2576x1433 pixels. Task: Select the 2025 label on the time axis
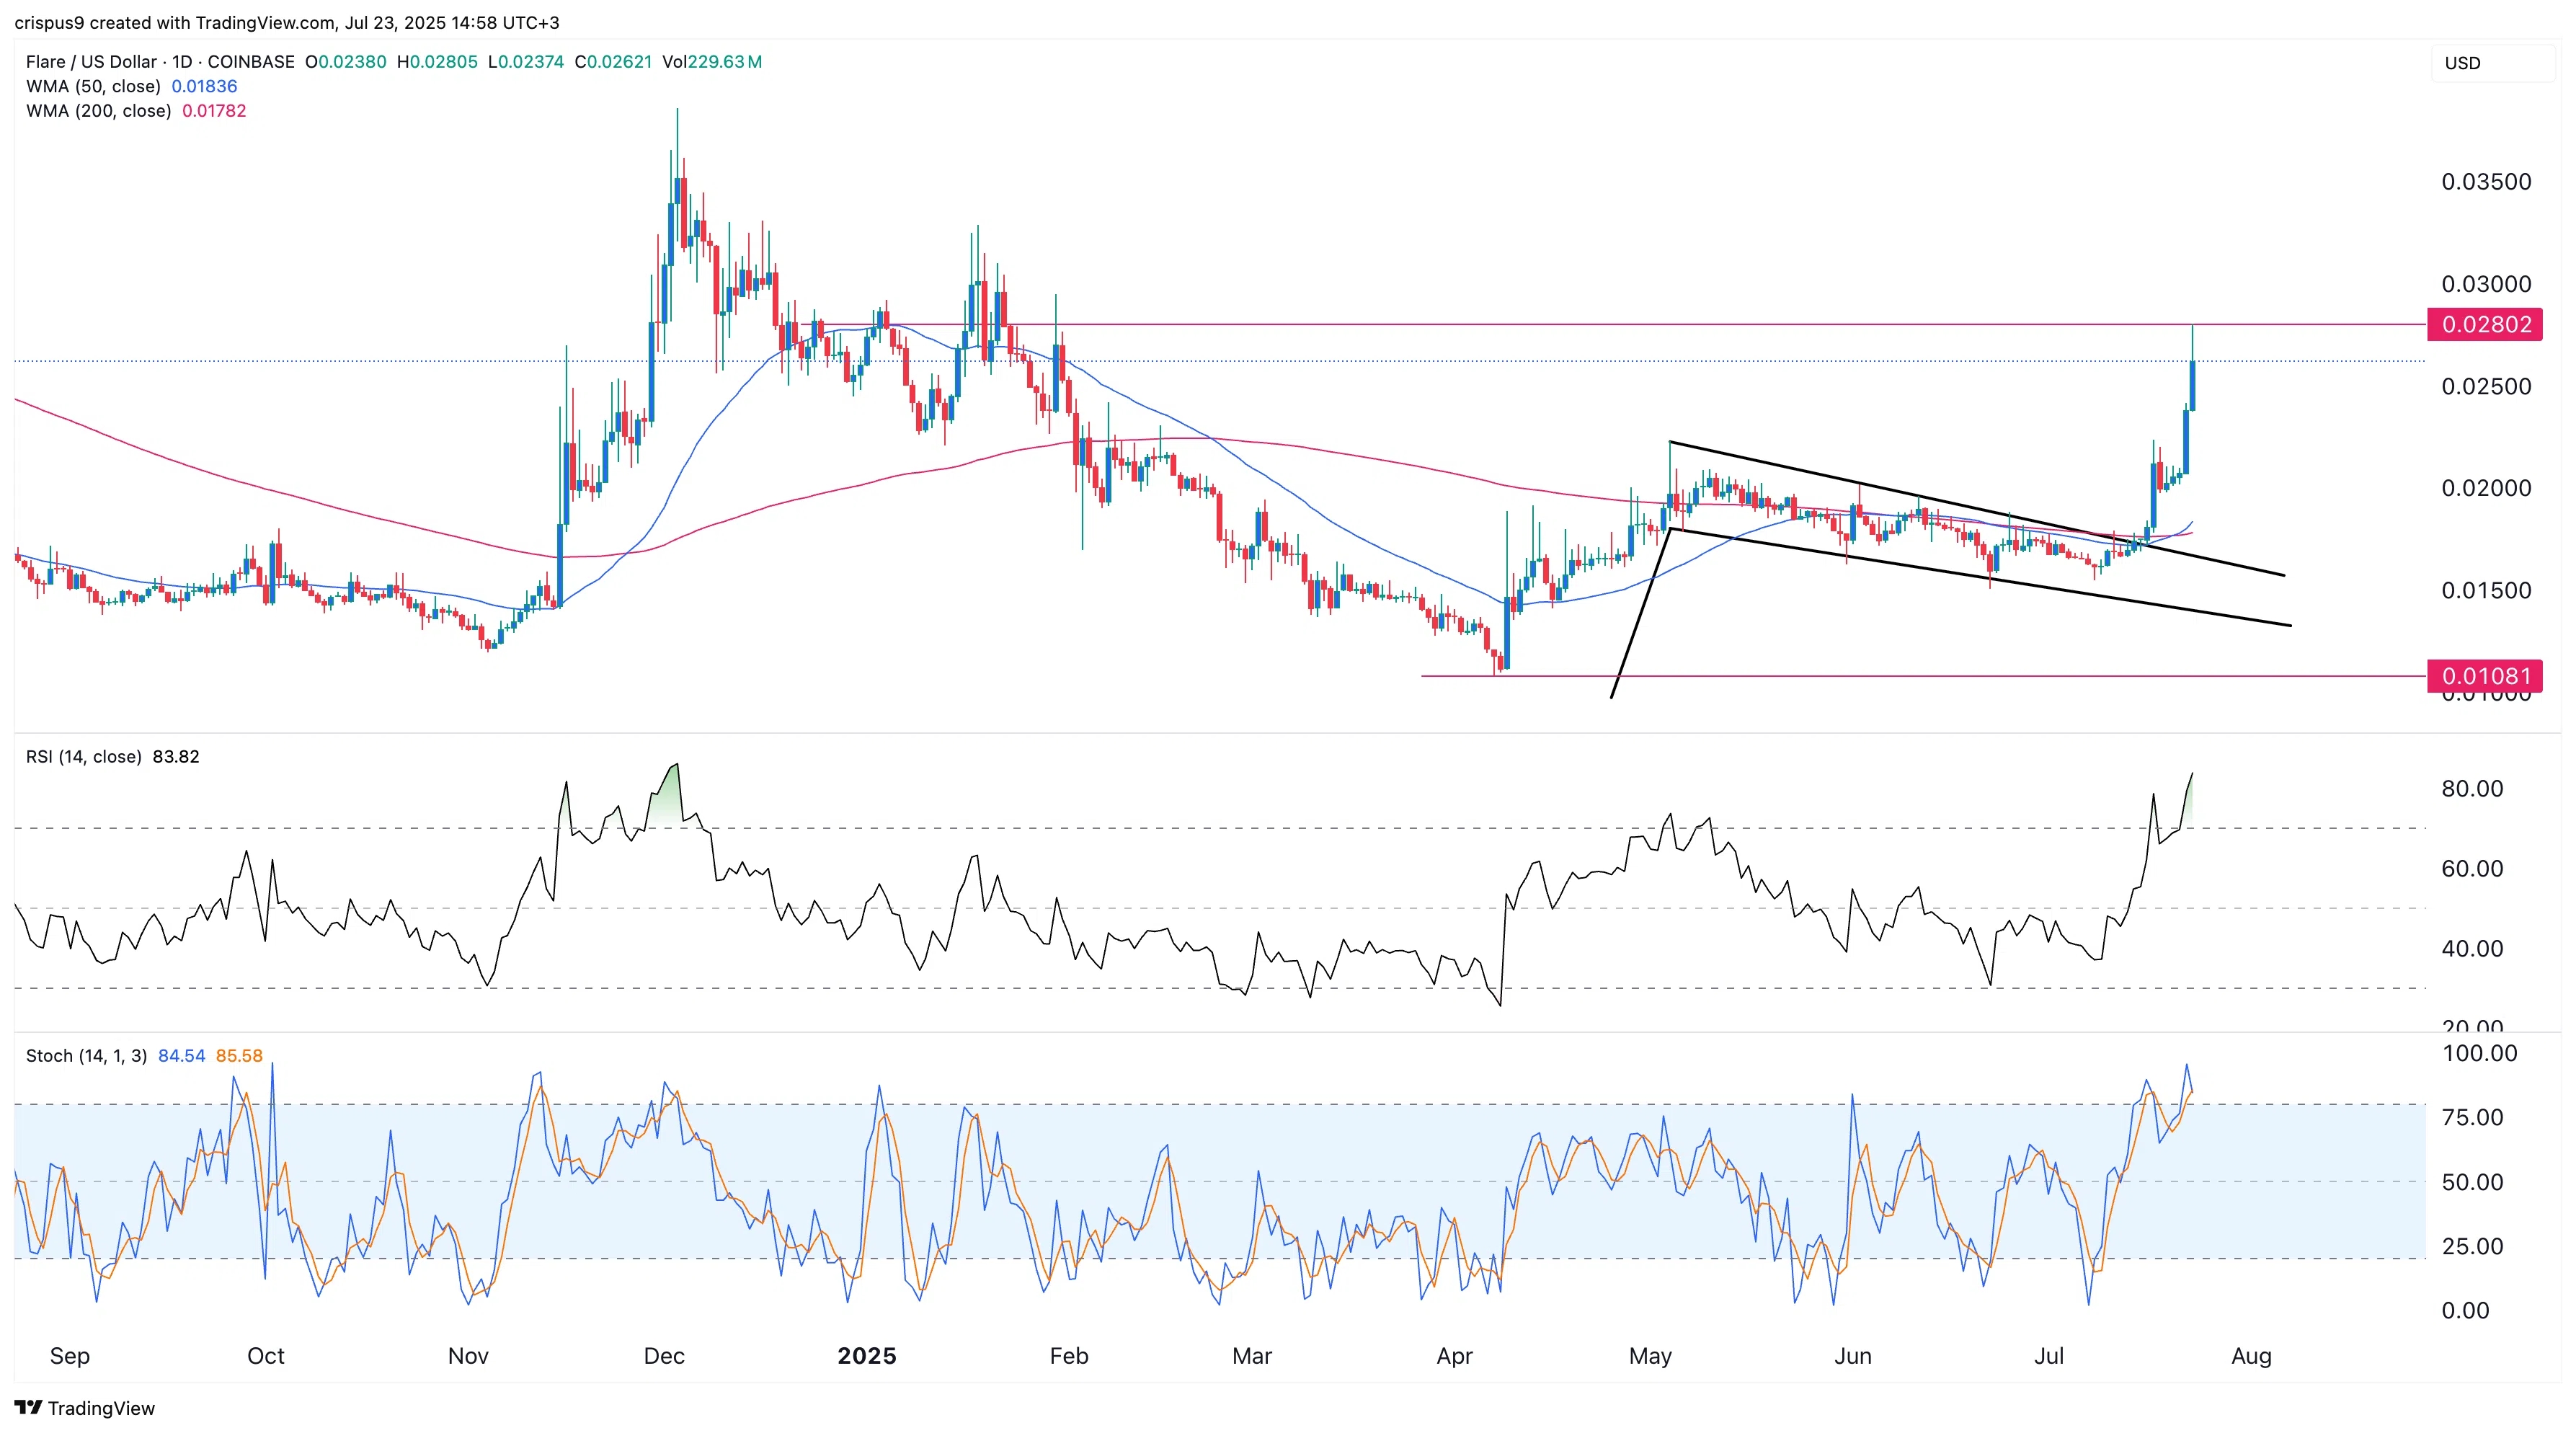pos(867,1356)
